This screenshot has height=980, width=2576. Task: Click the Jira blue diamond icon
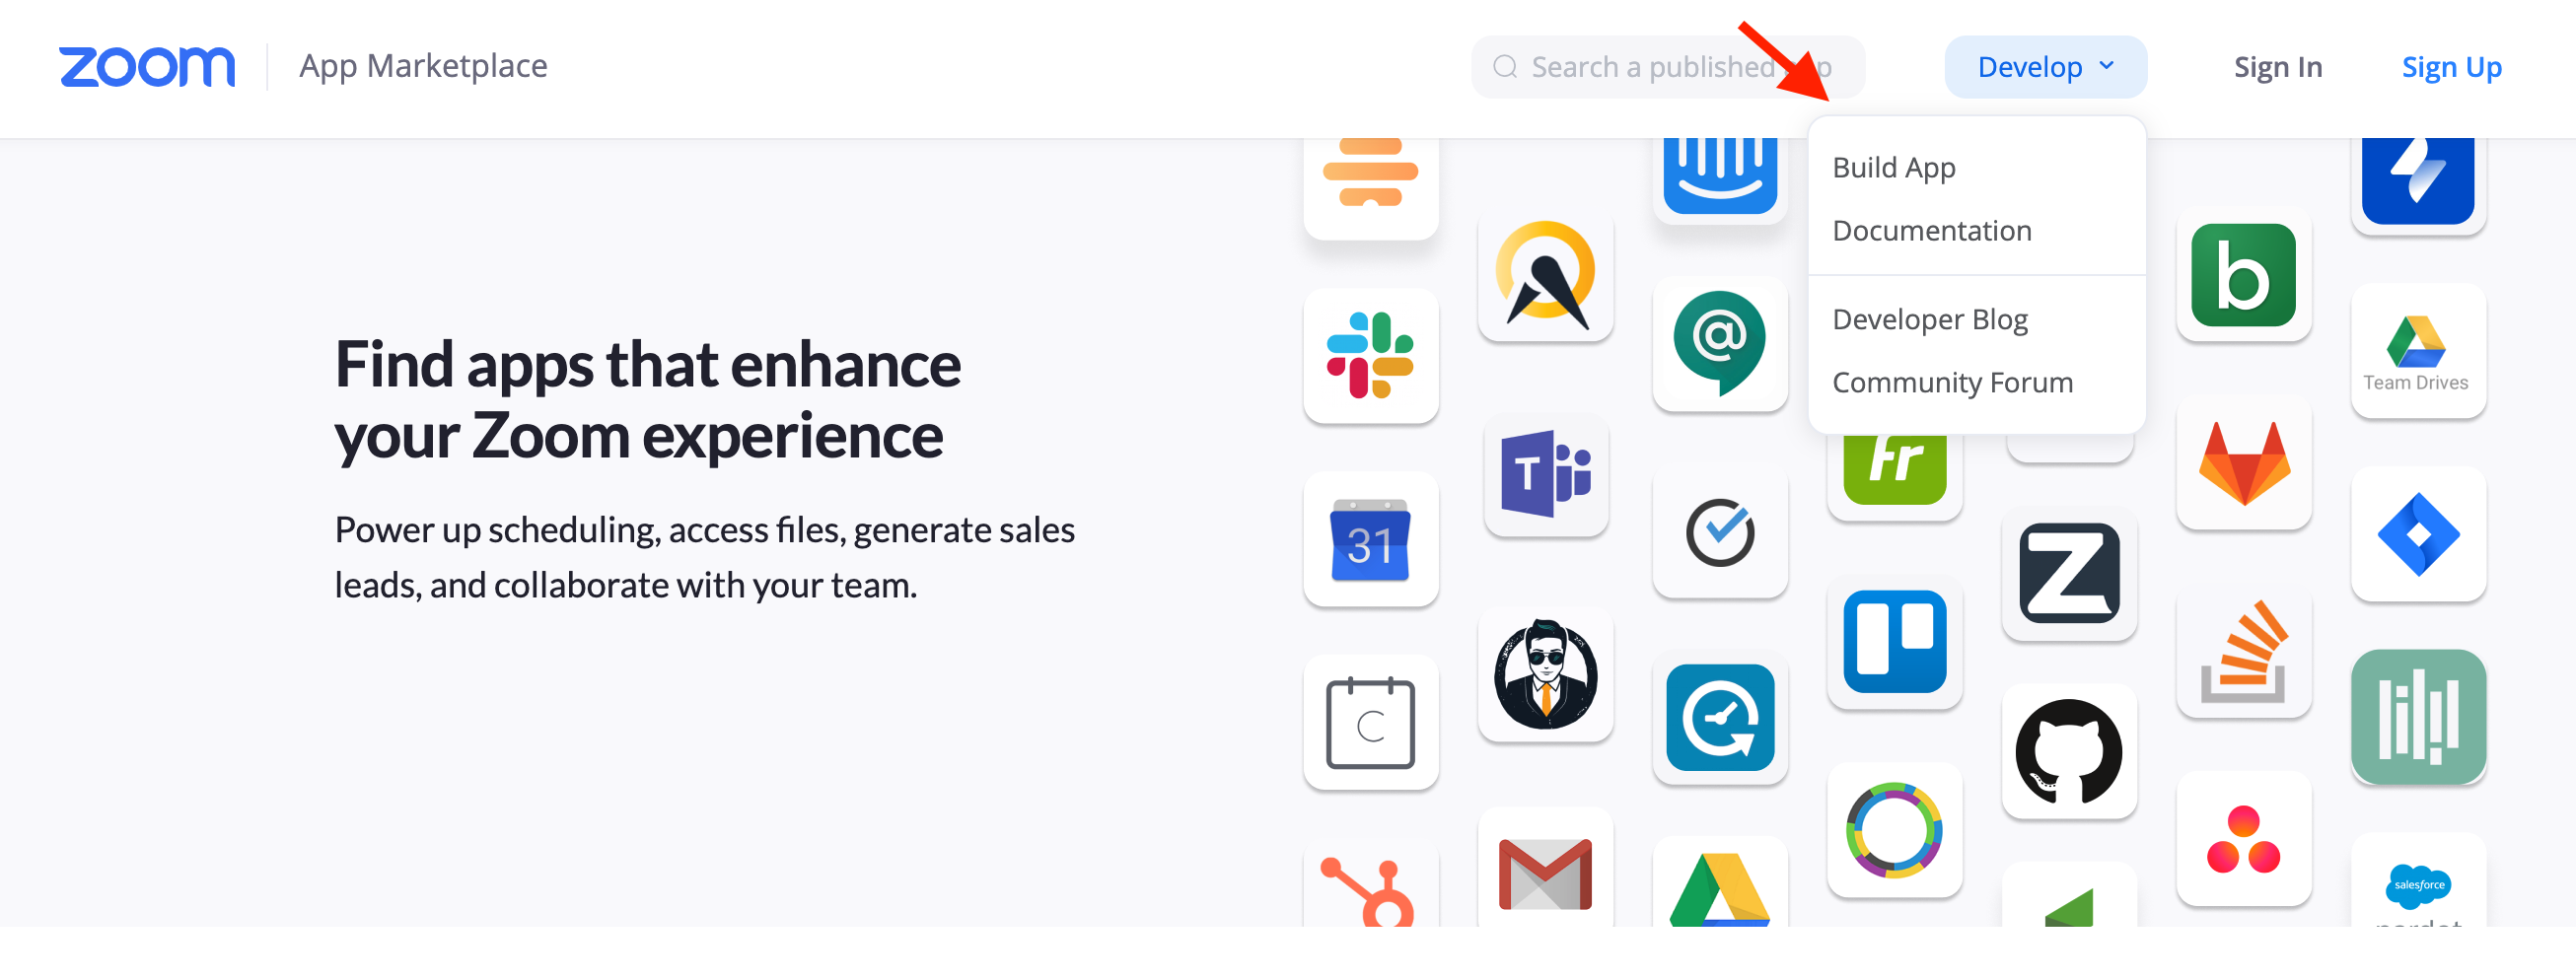[x=2418, y=535]
